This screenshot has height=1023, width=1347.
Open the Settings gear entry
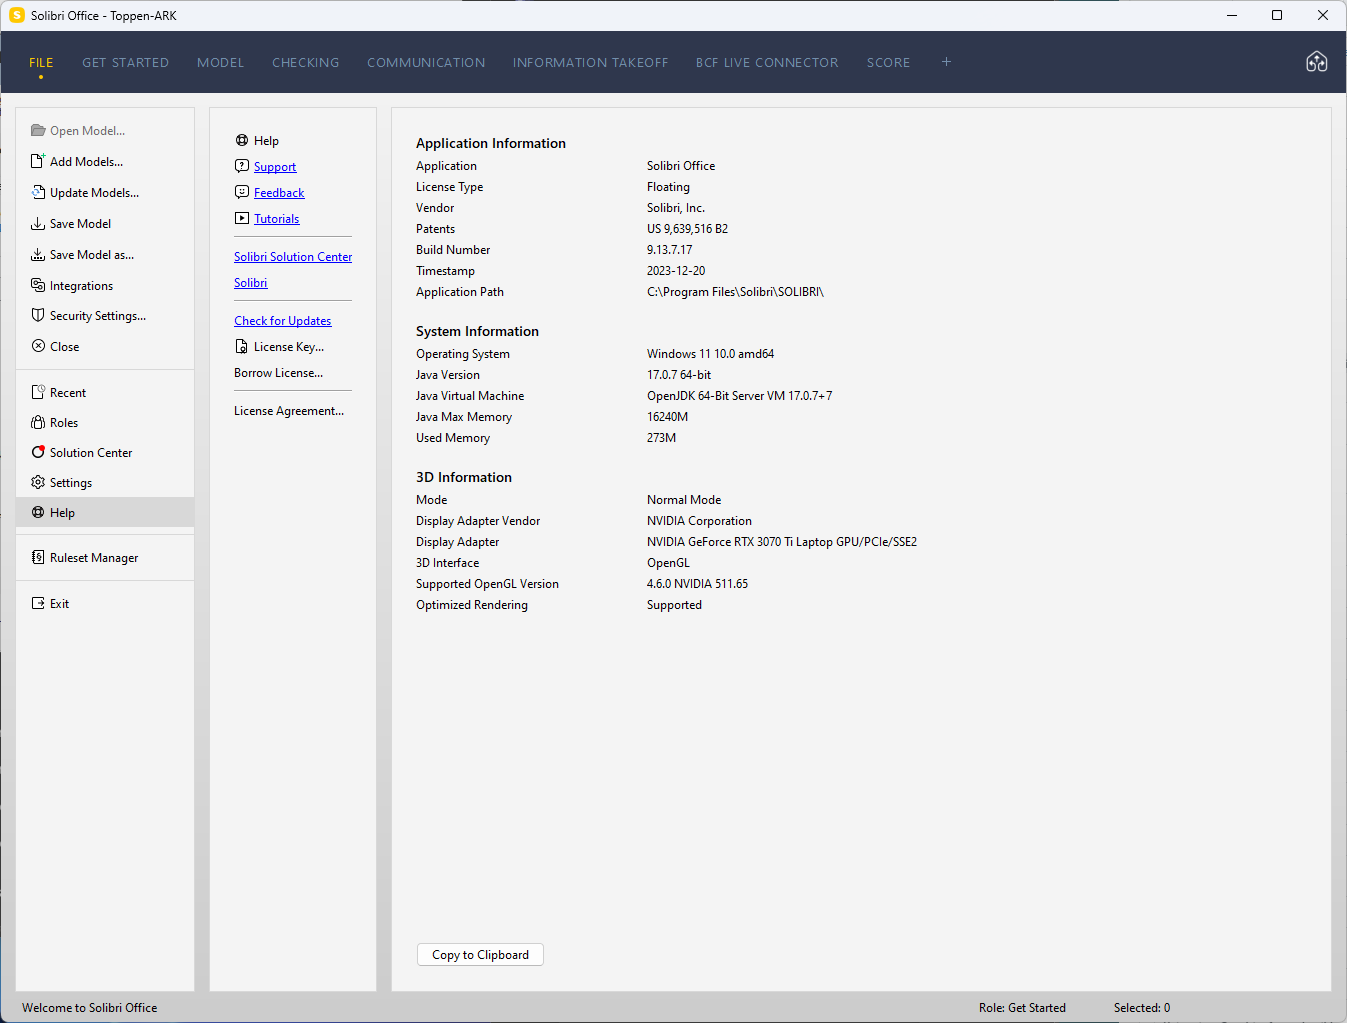pyautogui.click(x=70, y=483)
